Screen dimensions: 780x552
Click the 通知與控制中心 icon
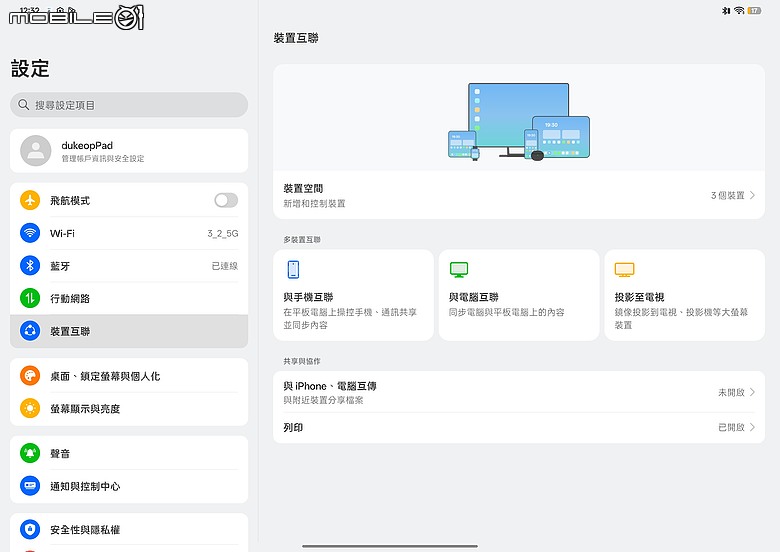pyautogui.click(x=30, y=486)
